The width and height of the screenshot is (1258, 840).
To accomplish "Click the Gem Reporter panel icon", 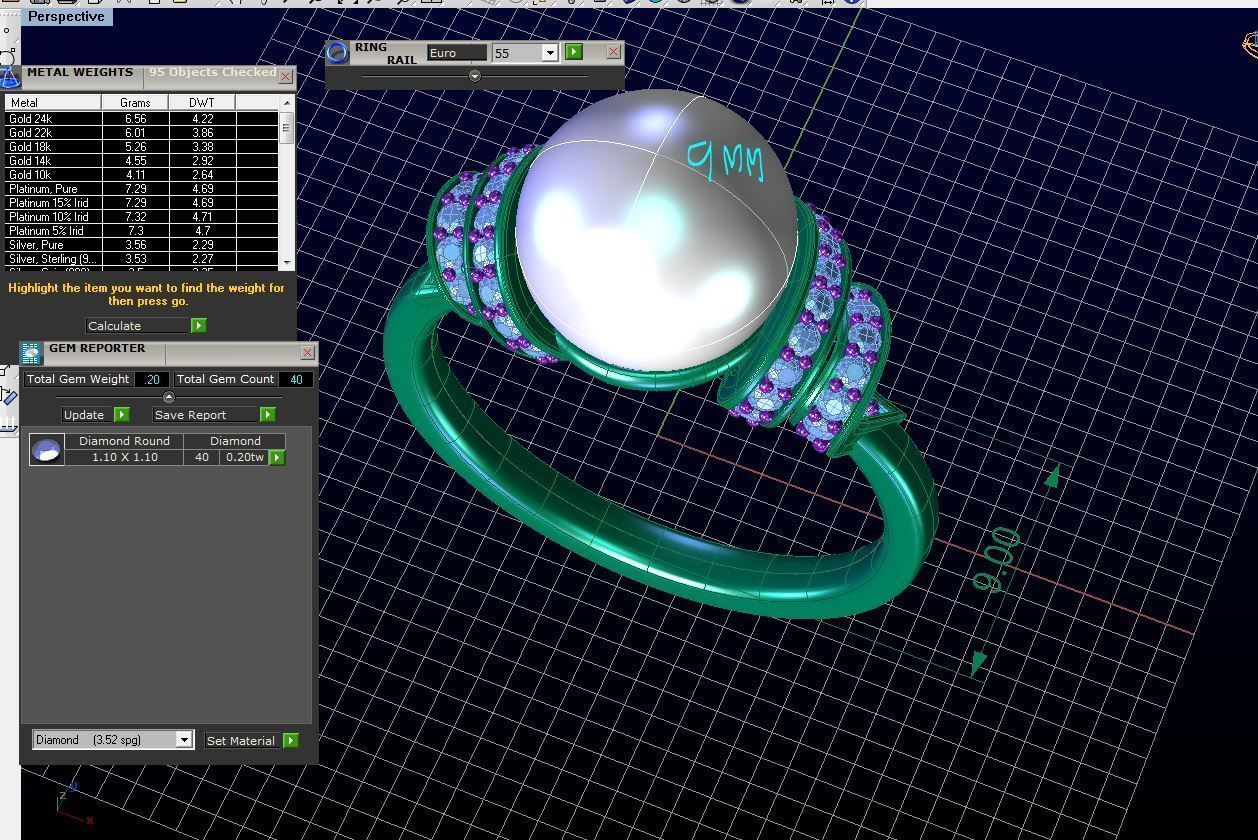I will point(32,352).
